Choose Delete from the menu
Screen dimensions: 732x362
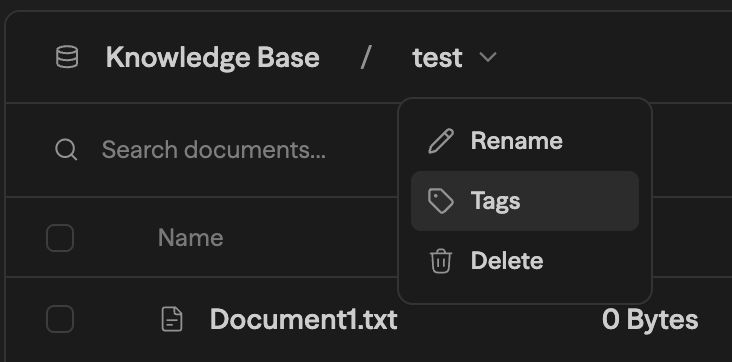pyautogui.click(x=525, y=261)
